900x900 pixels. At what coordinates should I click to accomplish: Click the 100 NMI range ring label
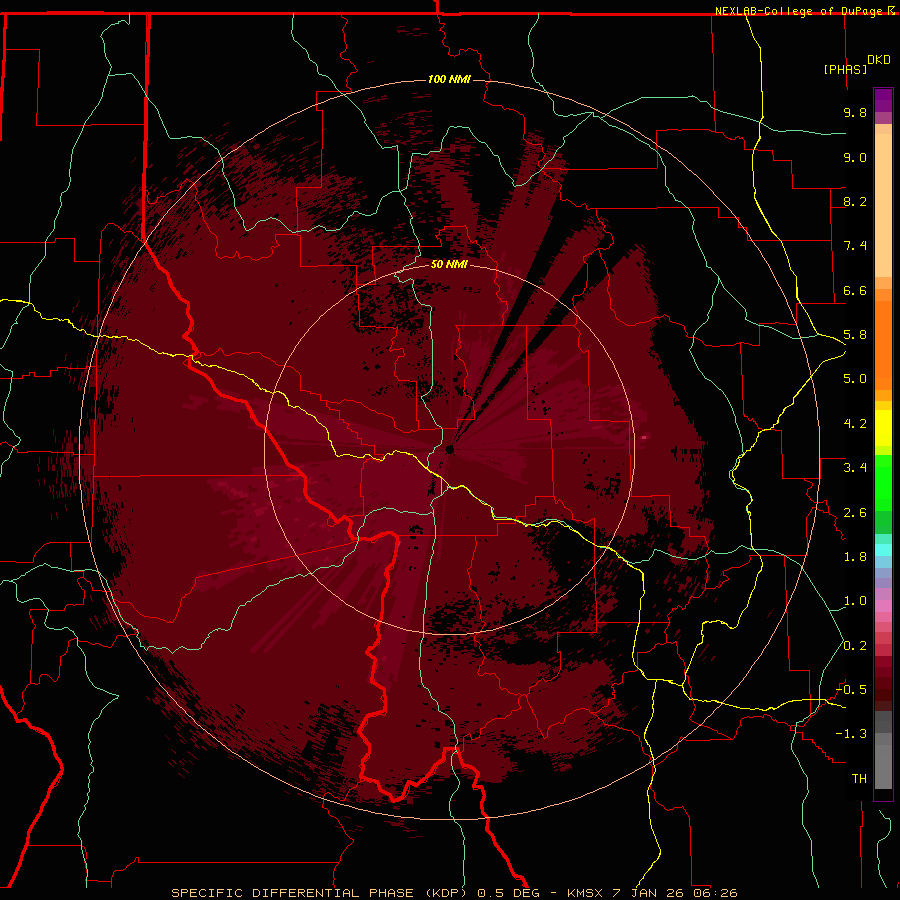pyautogui.click(x=449, y=79)
